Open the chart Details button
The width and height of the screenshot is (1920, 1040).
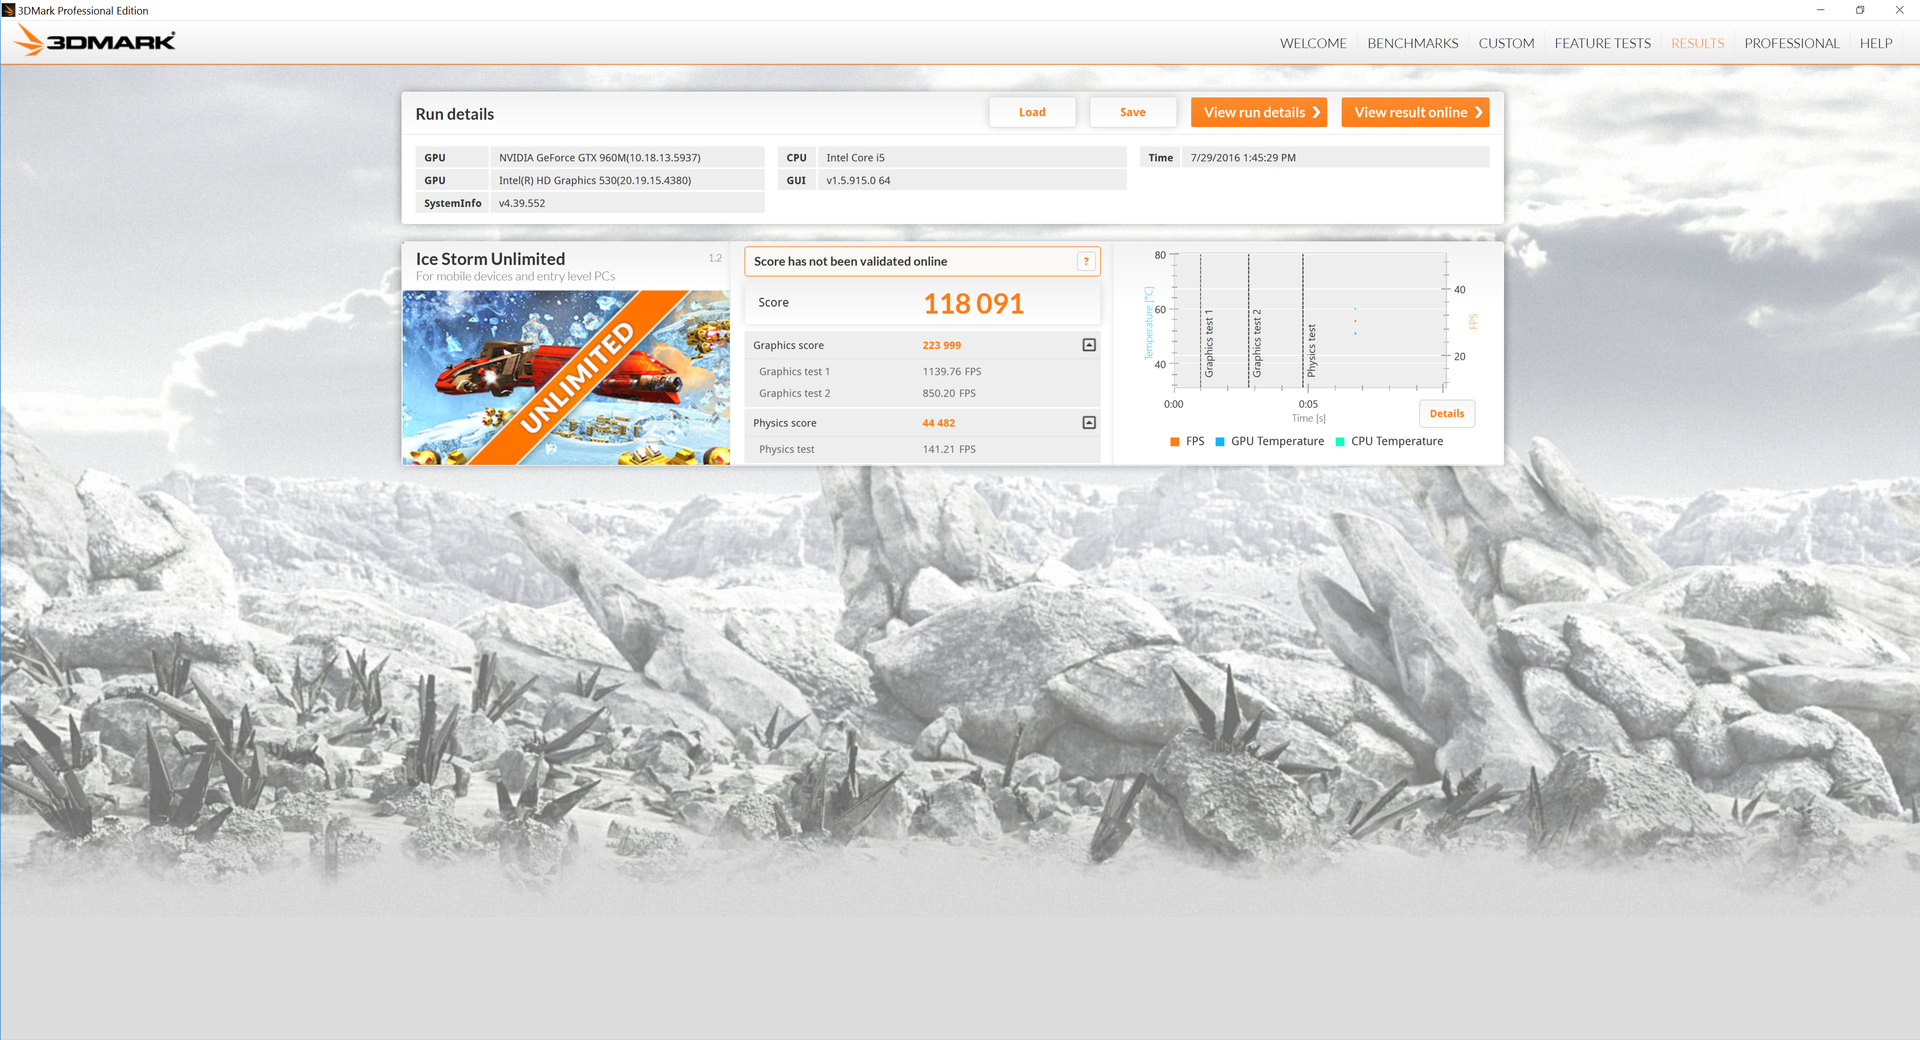click(x=1447, y=414)
